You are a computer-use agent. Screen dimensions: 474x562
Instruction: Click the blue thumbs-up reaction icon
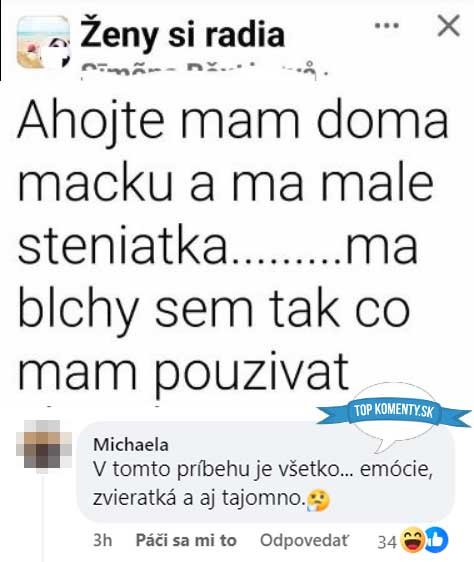point(436,539)
